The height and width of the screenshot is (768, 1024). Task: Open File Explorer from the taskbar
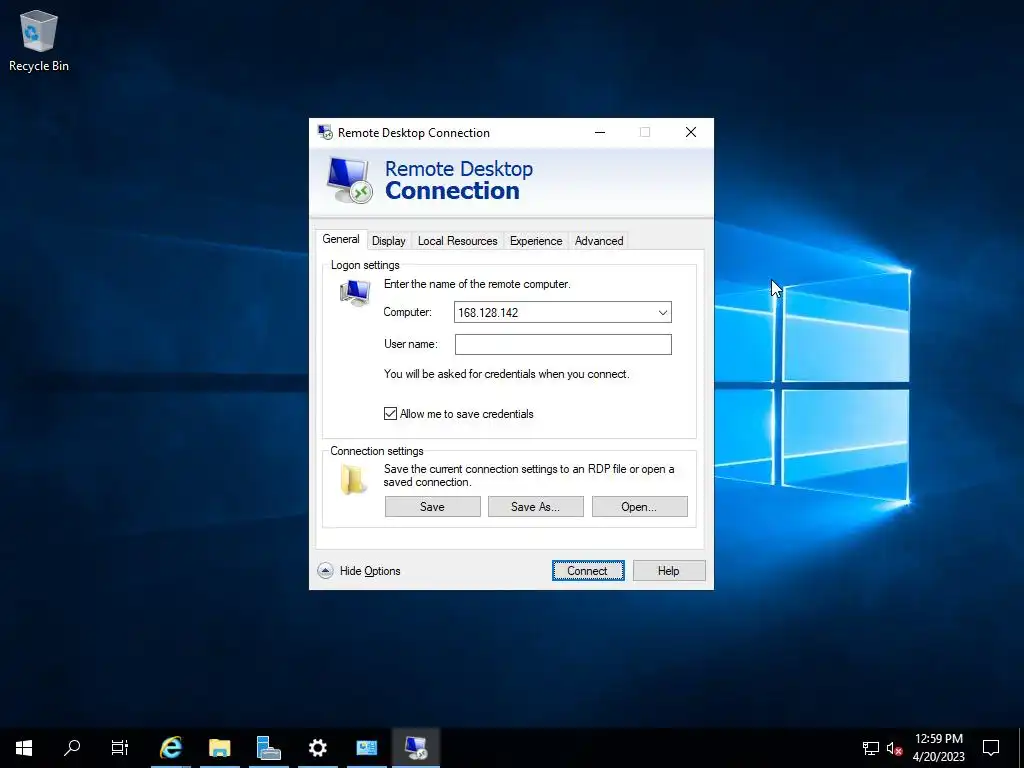coord(219,748)
